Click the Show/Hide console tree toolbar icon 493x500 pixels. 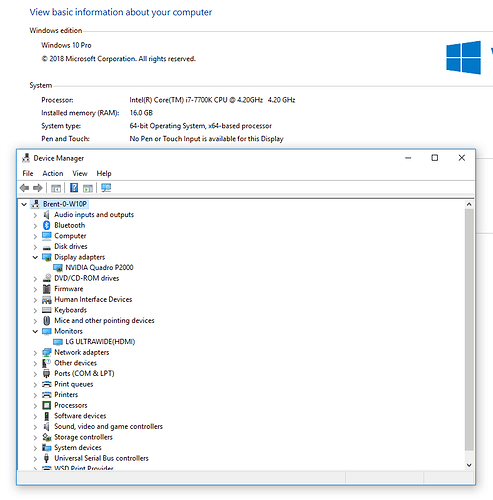click(56, 188)
